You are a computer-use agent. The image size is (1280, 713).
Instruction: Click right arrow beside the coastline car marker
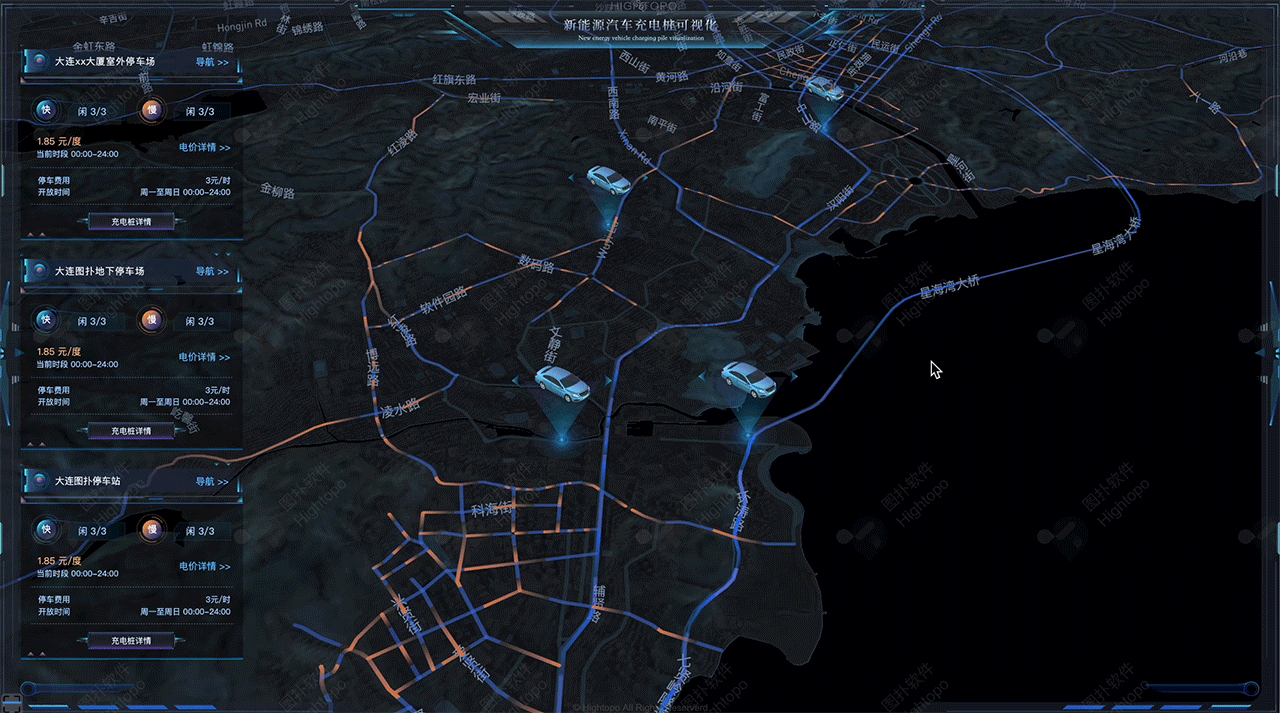point(793,377)
